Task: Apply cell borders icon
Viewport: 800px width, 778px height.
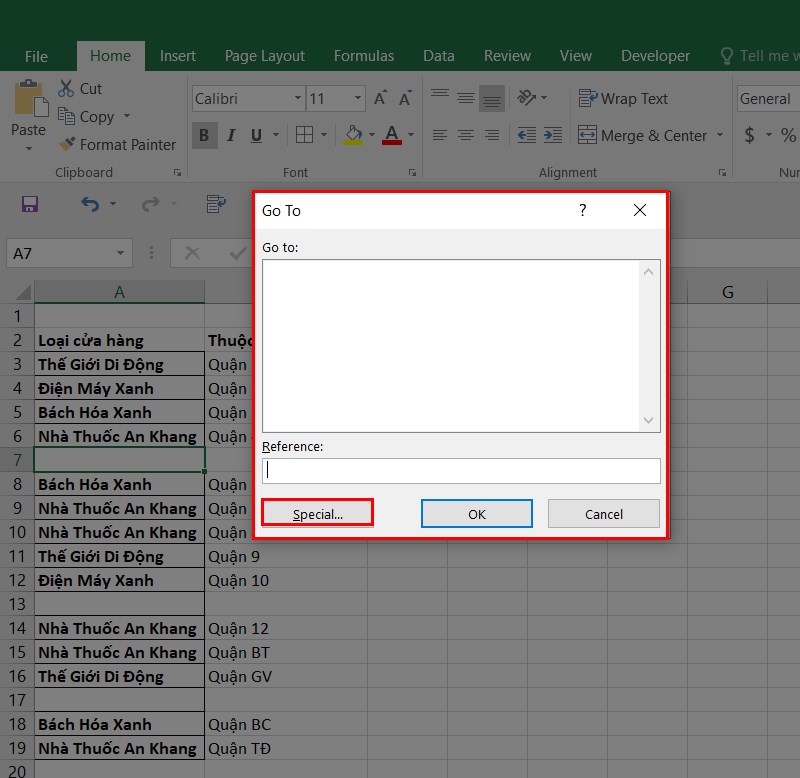Action: pyautogui.click(x=304, y=135)
